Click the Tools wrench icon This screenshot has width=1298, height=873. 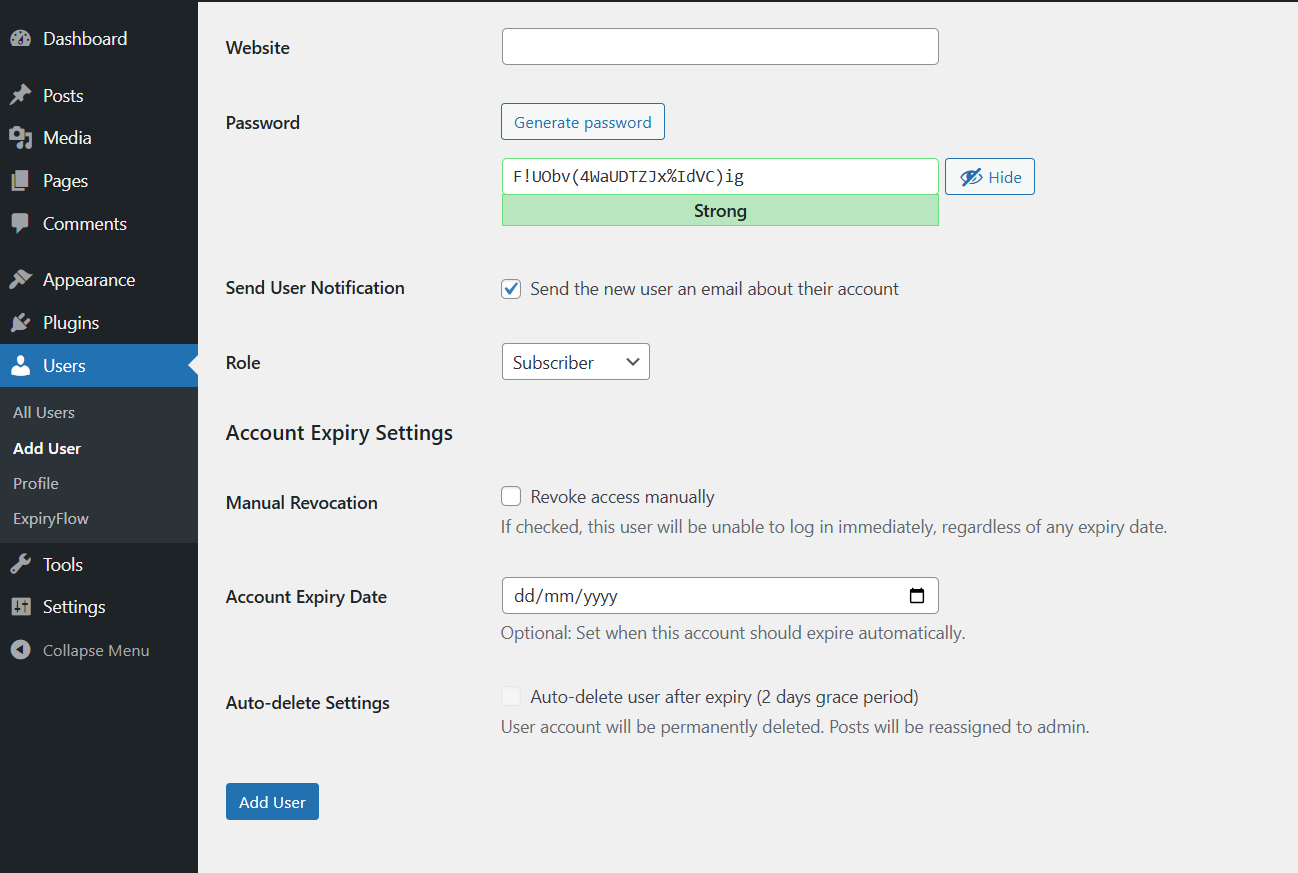[20, 565]
